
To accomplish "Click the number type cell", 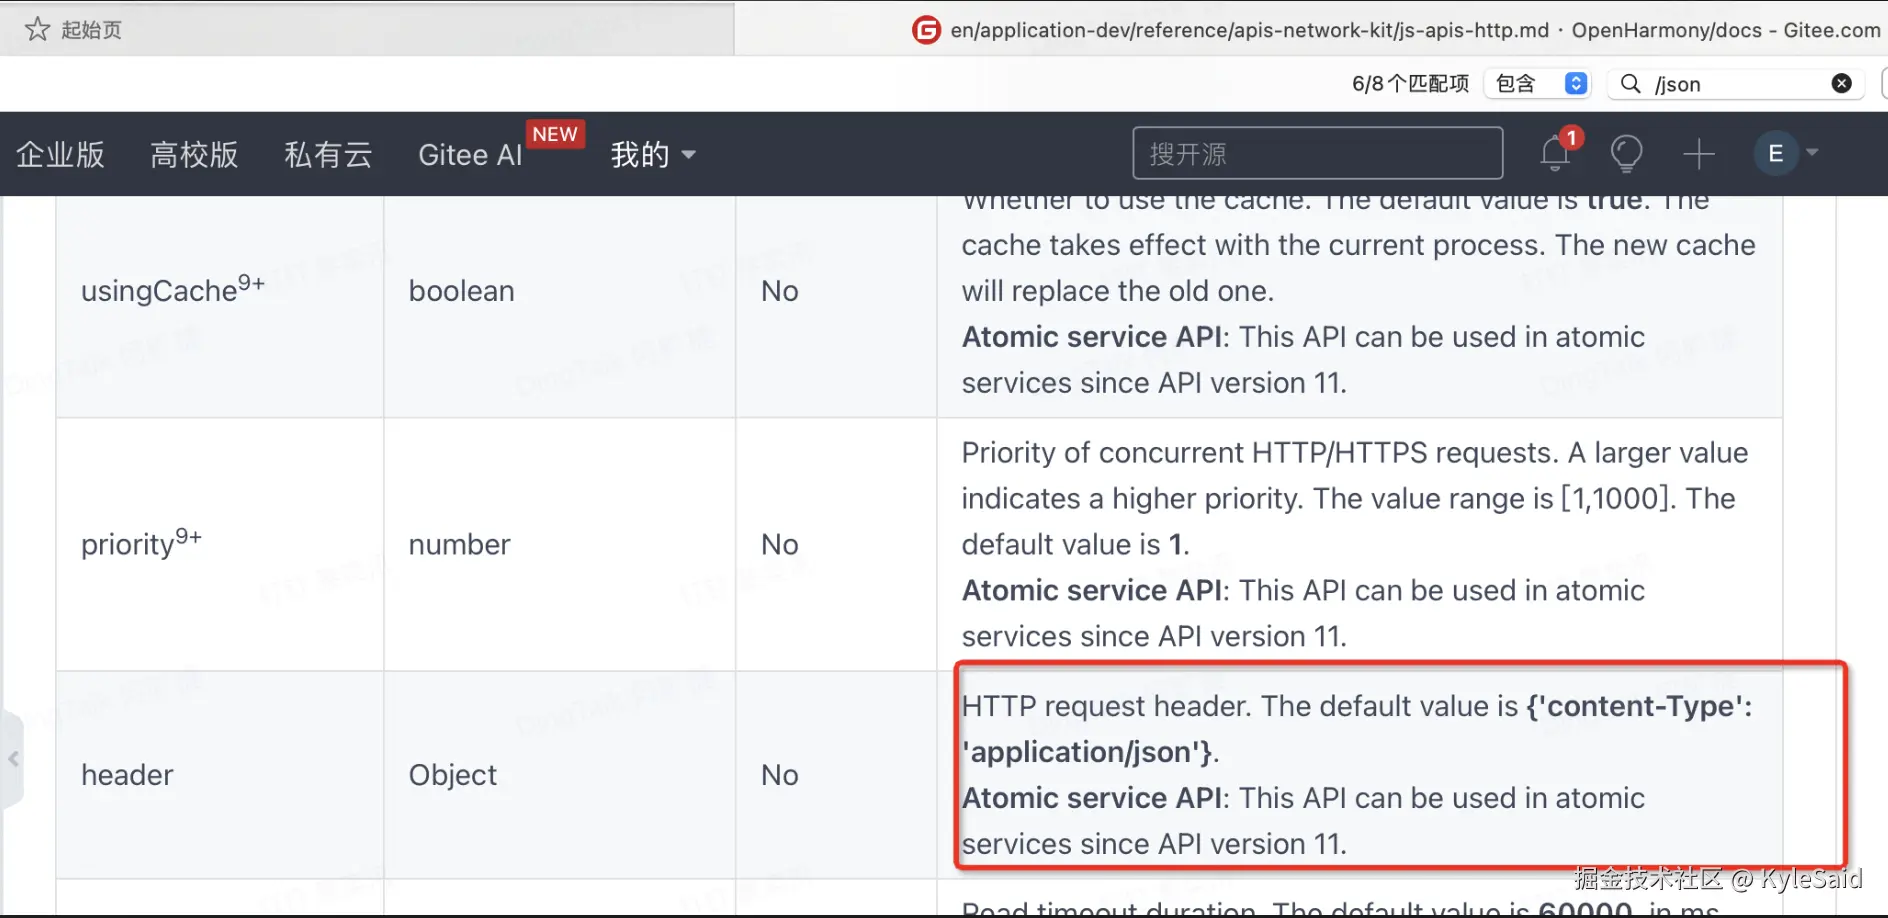I will tap(560, 544).
